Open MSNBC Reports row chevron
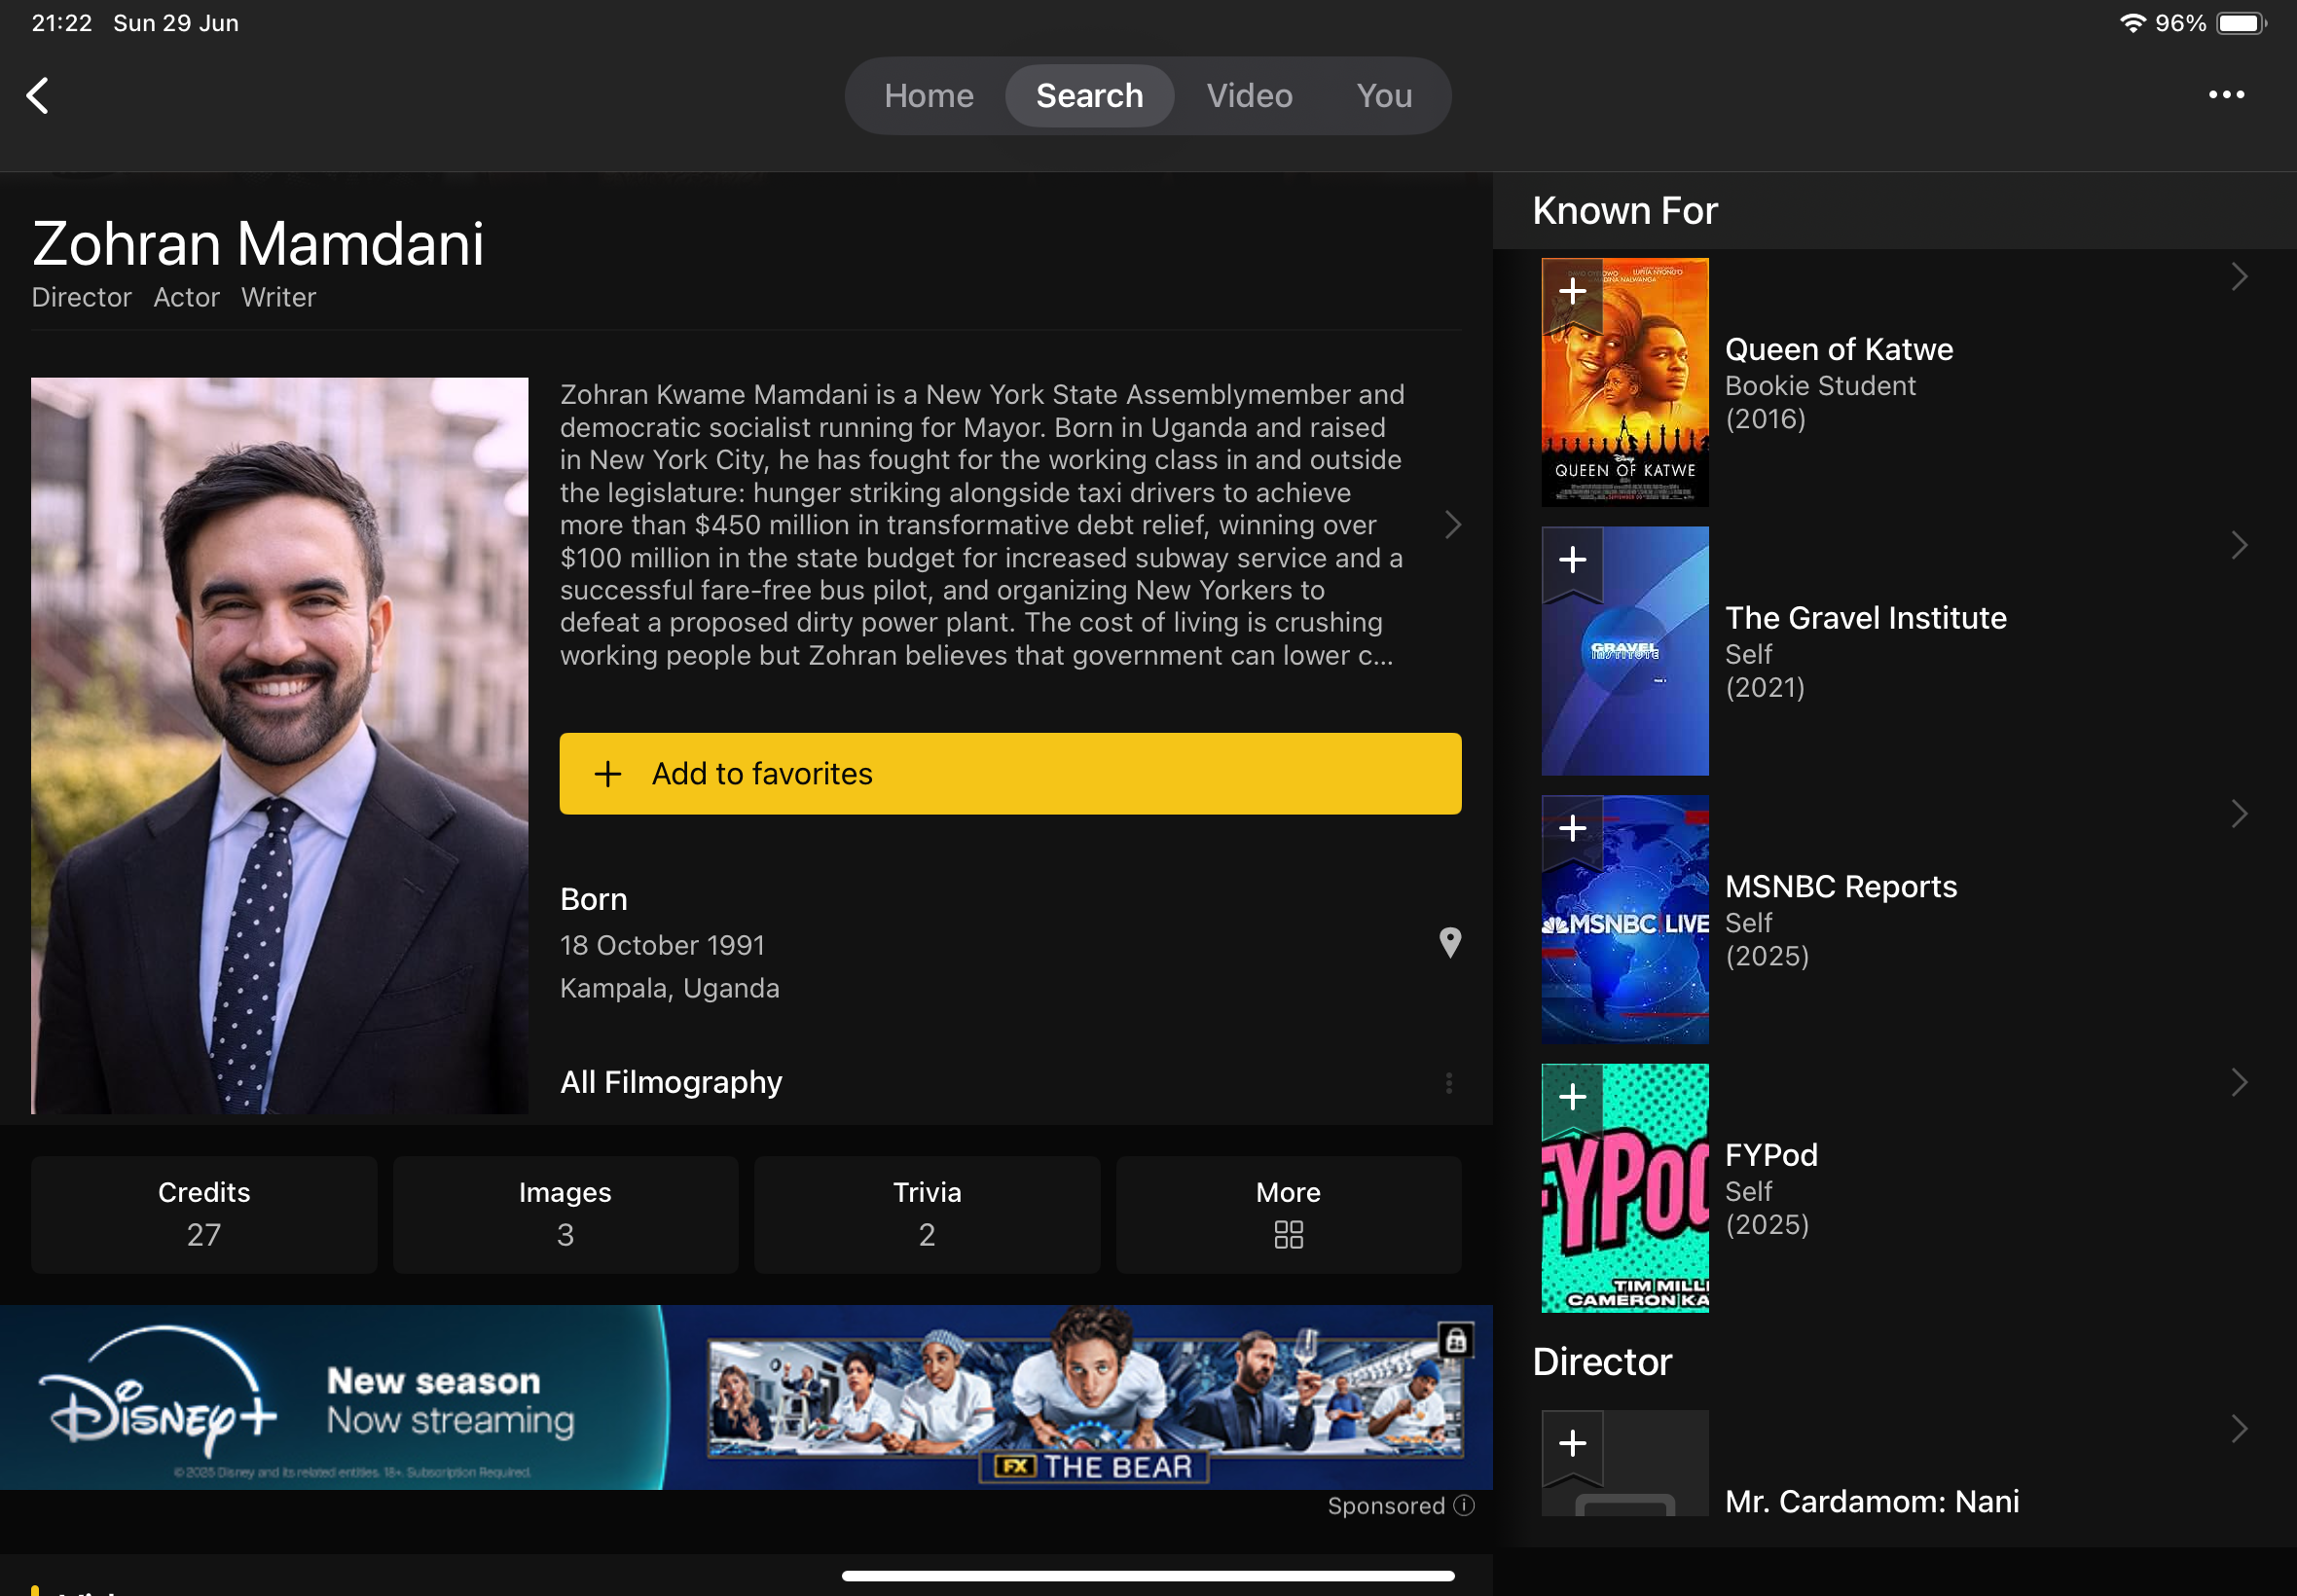2297x1596 pixels. [2239, 815]
